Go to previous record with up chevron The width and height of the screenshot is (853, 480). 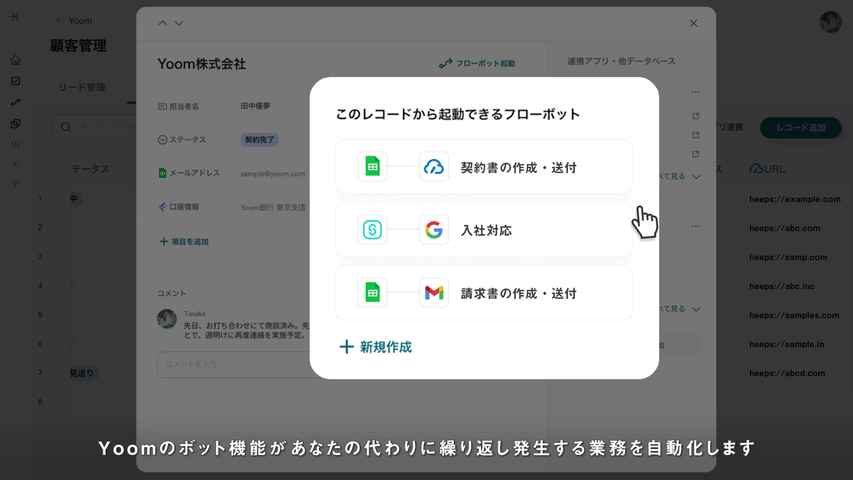[x=162, y=23]
